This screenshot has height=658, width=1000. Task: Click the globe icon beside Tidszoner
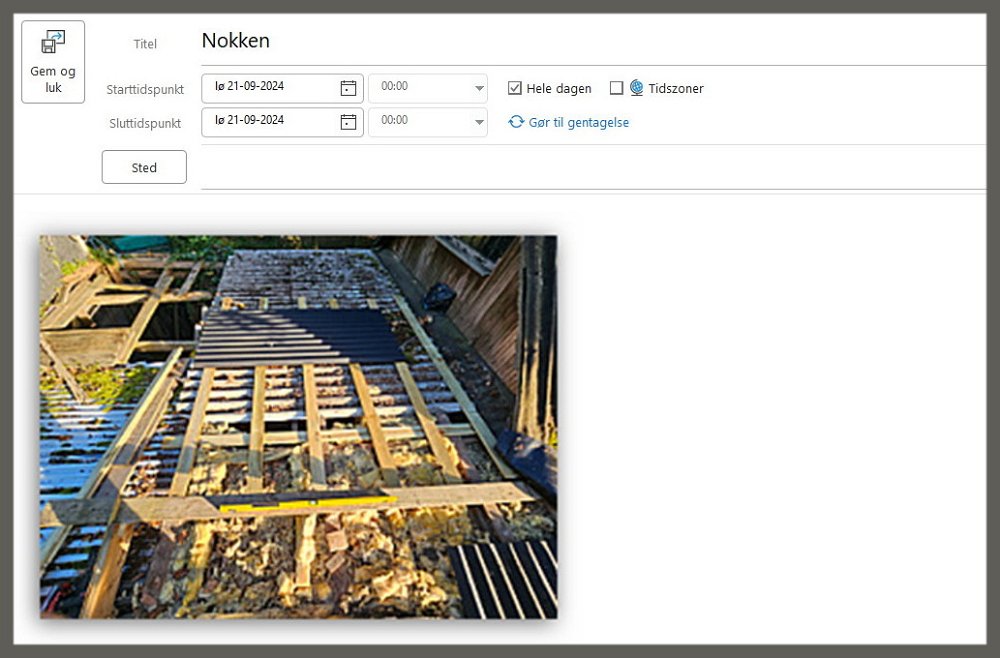[636, 88]
